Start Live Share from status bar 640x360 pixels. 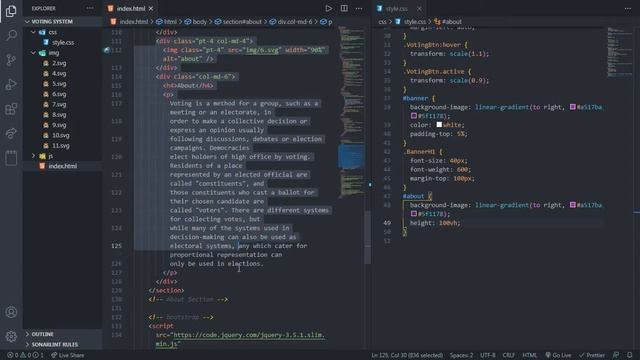tap(68, 355)
